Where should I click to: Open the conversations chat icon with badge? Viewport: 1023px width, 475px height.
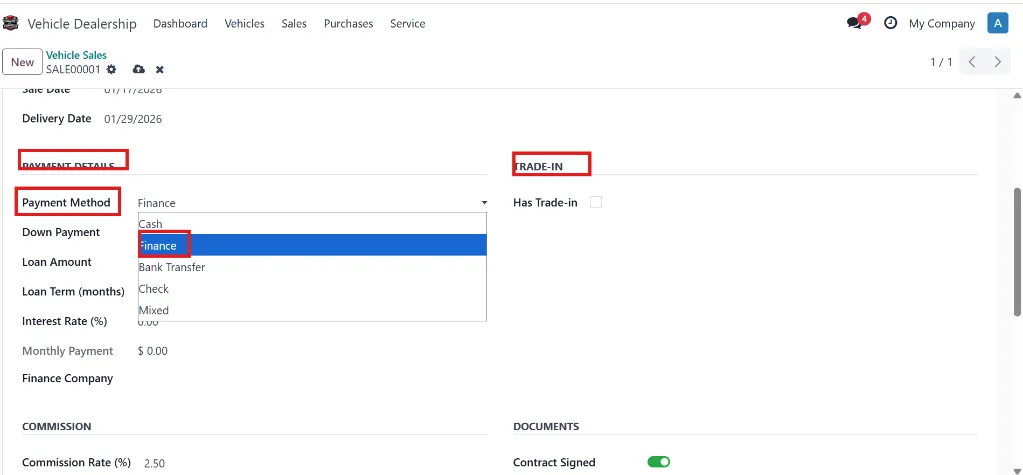click(857, 22)
